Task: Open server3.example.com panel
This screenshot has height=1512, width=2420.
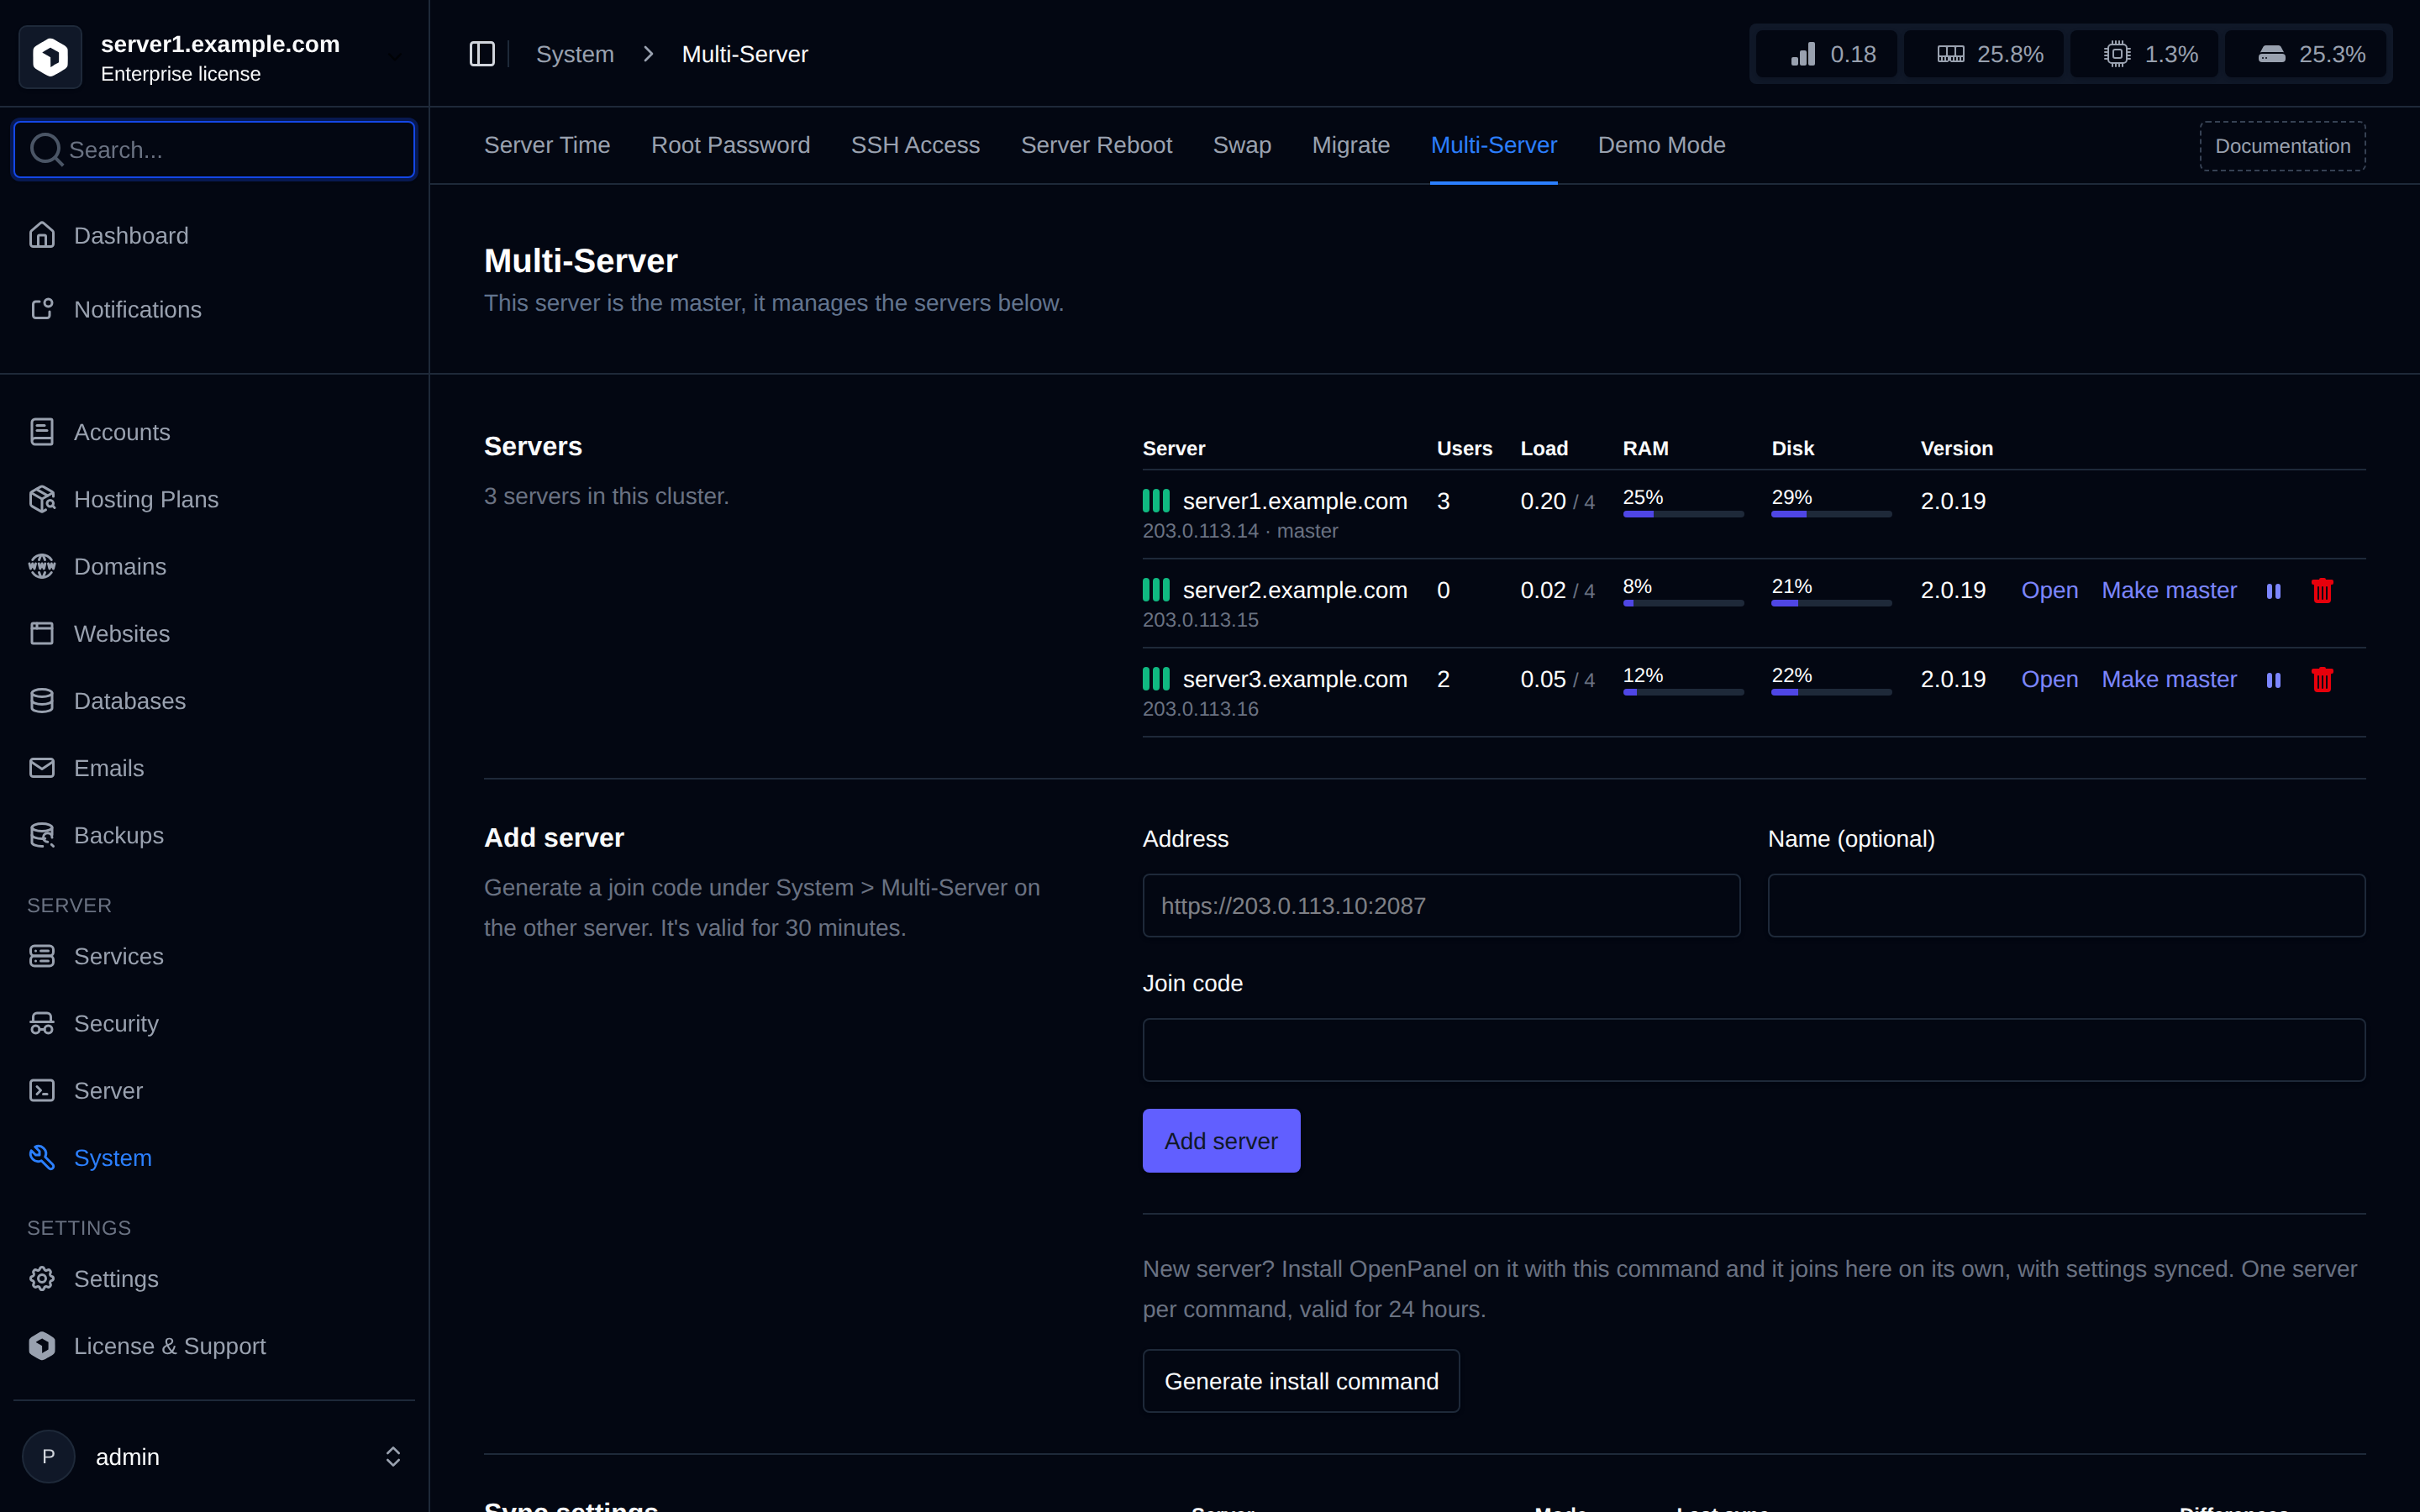Action: click(x=2049, y=679)
